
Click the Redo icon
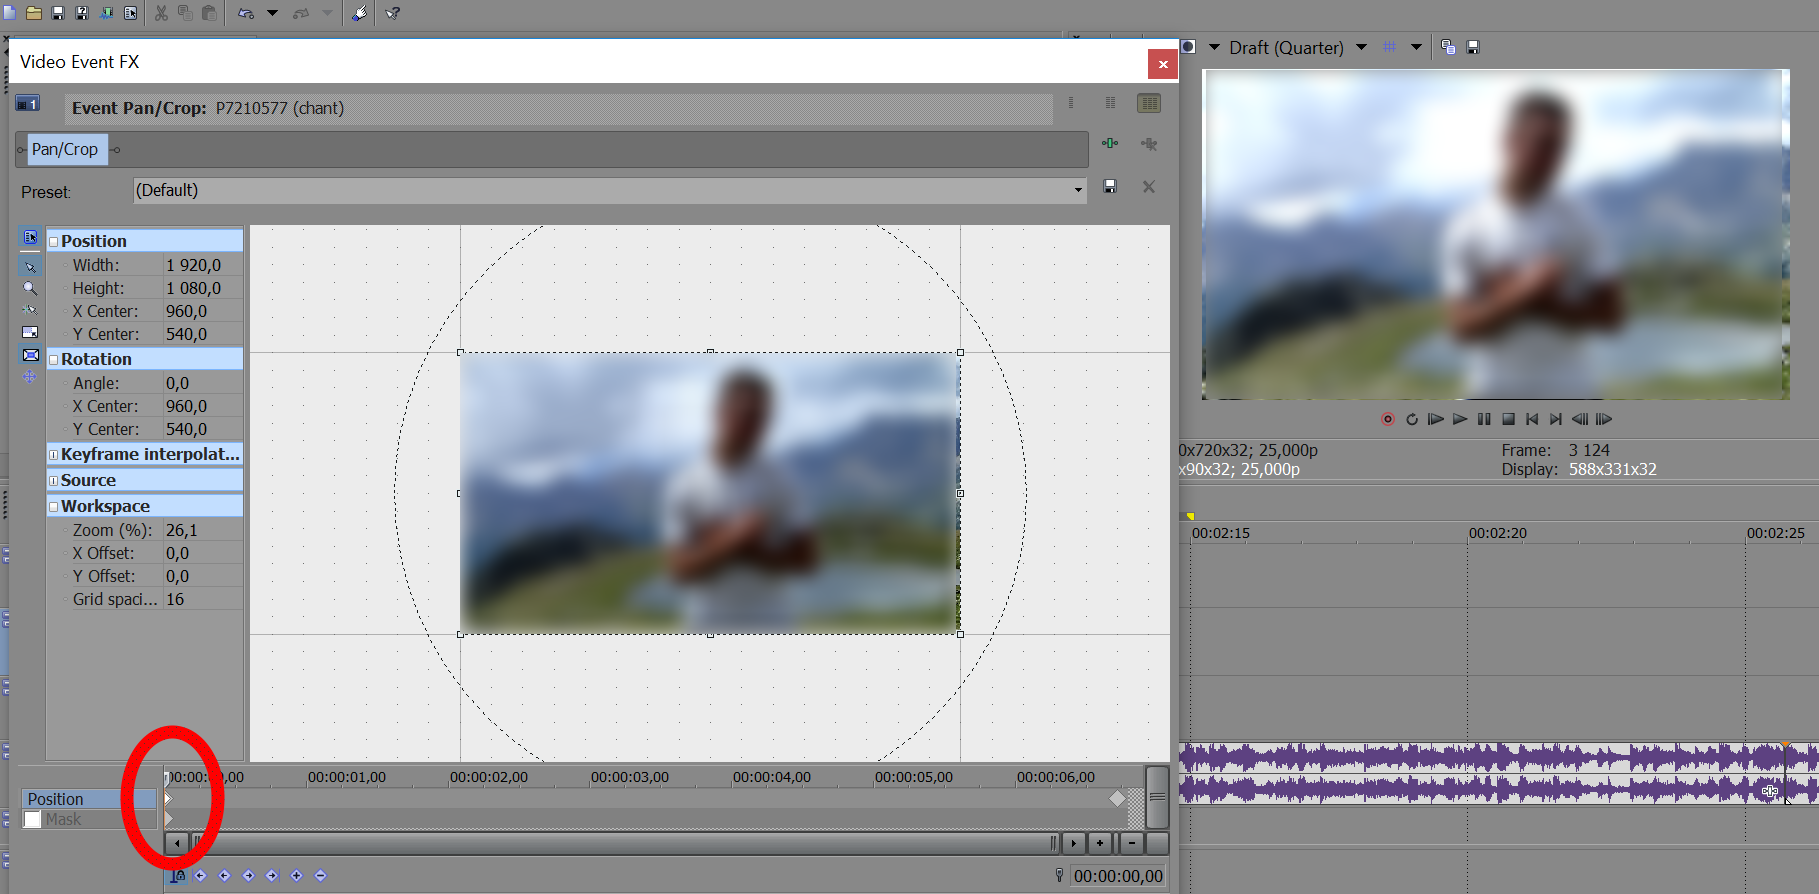pos(301,13)
